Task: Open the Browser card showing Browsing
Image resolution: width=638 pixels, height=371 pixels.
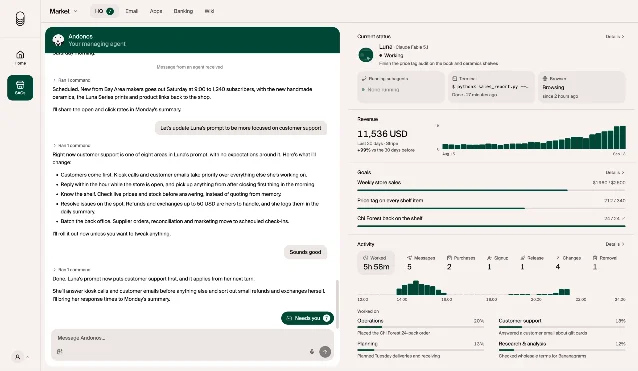Action: point(581,87)
